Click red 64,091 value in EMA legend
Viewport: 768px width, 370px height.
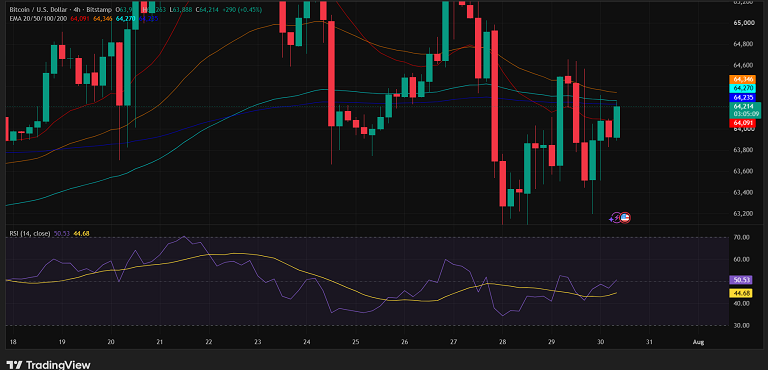pyautogui.click(x=79, y=19)
